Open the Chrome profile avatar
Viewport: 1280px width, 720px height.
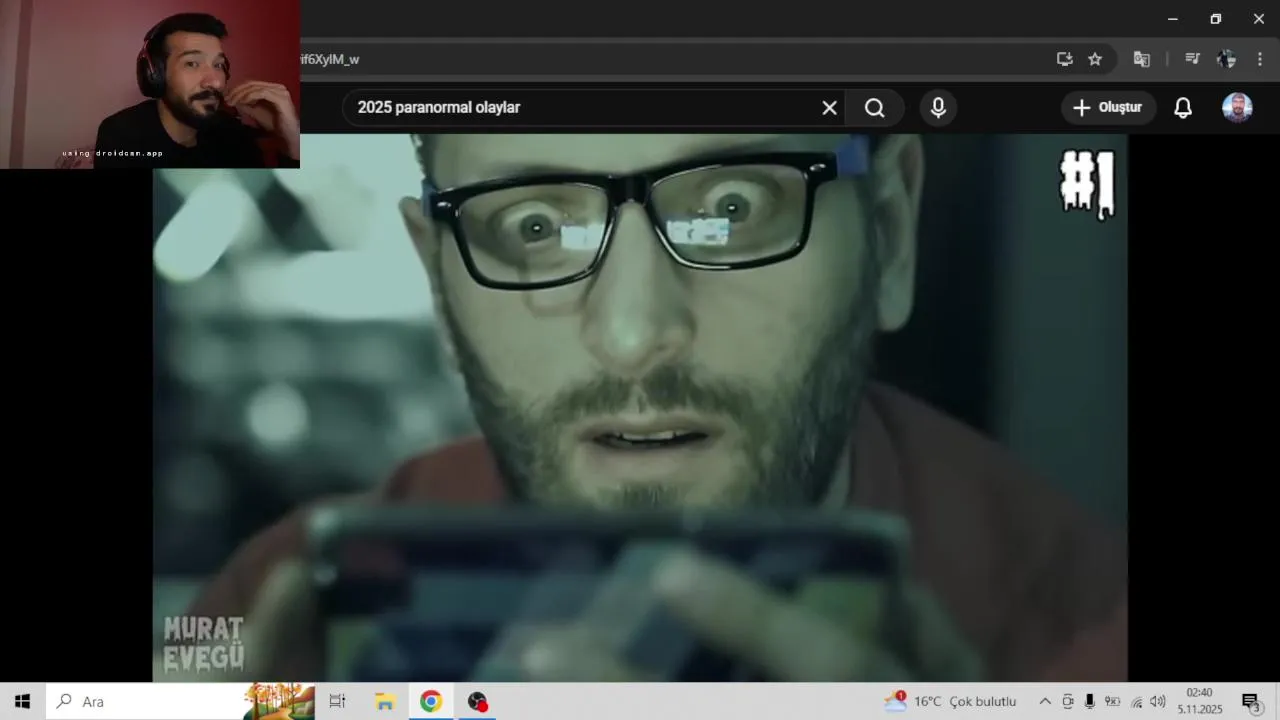(1226, 59)
